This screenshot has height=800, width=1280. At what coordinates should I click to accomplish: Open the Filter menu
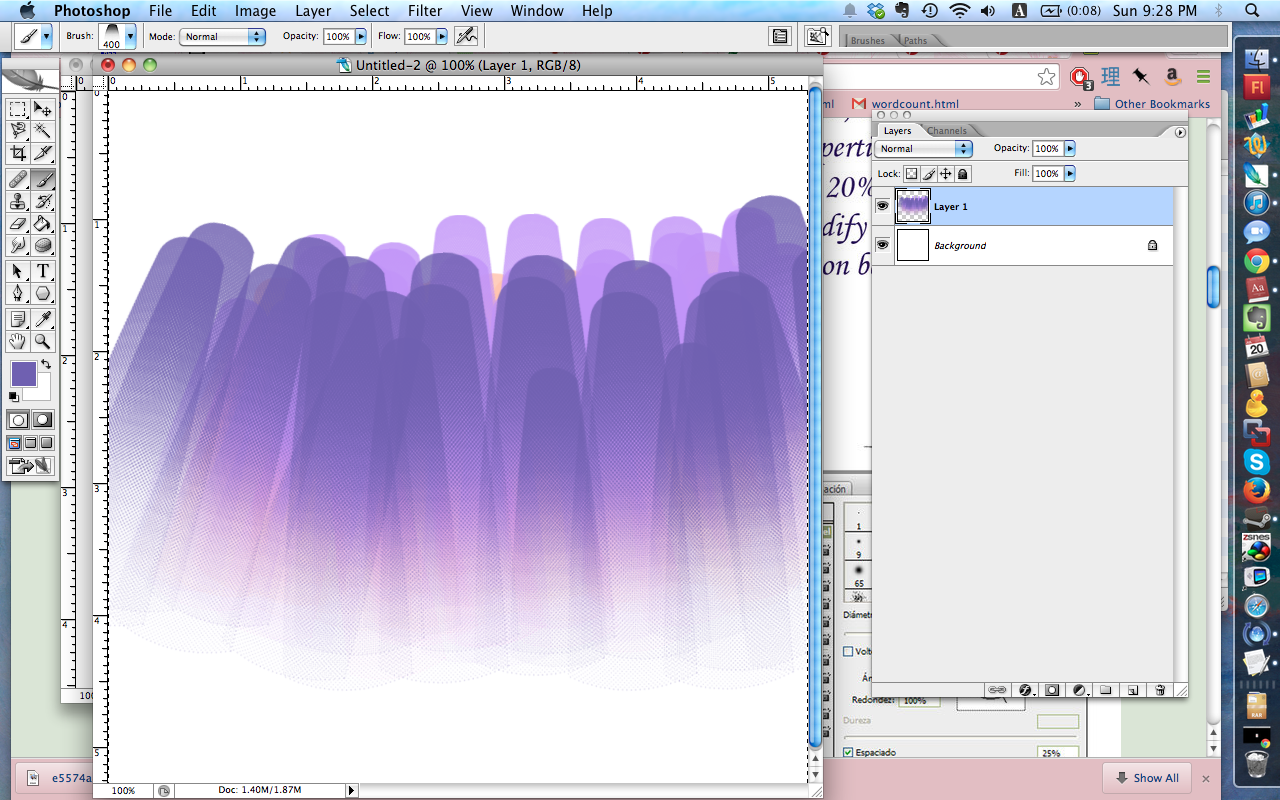425,11
